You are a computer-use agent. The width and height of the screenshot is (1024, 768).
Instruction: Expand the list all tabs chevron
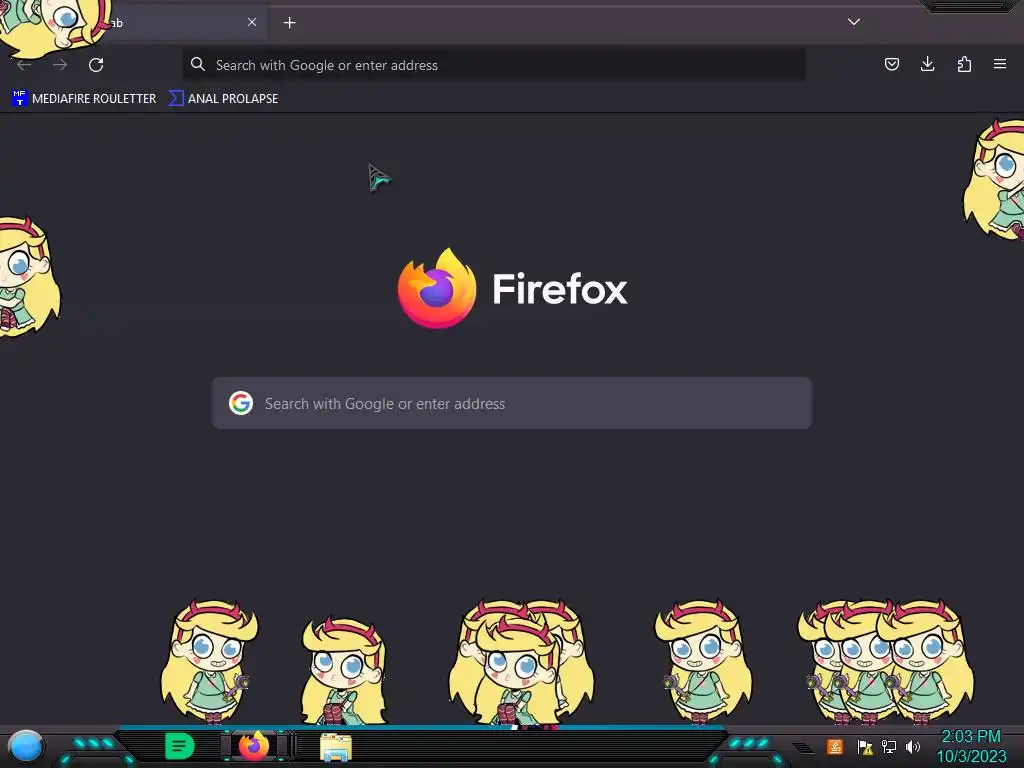pos(854,22)
